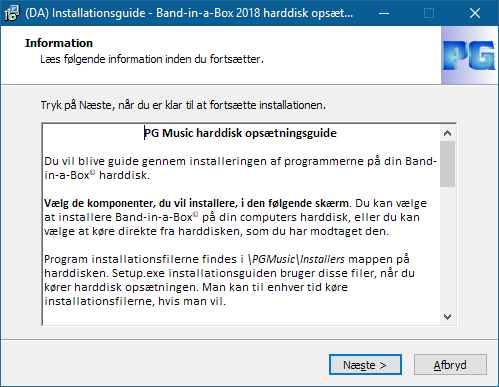The height and width of the screenshot is (387, 499).
Task: Place cursor in 'PG Music harddisk opsætningsguide' heading
Action: (240, 133)
